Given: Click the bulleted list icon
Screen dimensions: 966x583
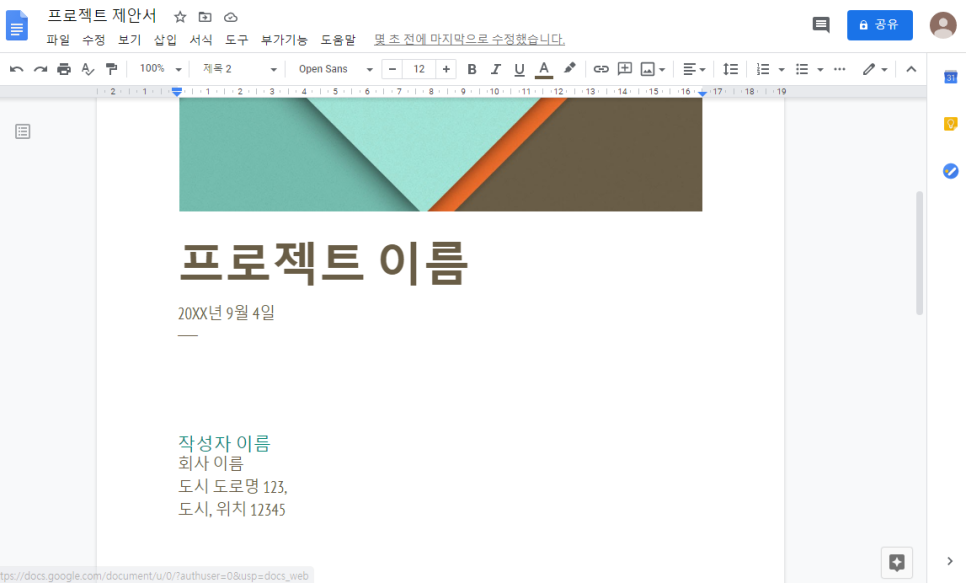Looking at the screenshot, I should tap(802, 69).
